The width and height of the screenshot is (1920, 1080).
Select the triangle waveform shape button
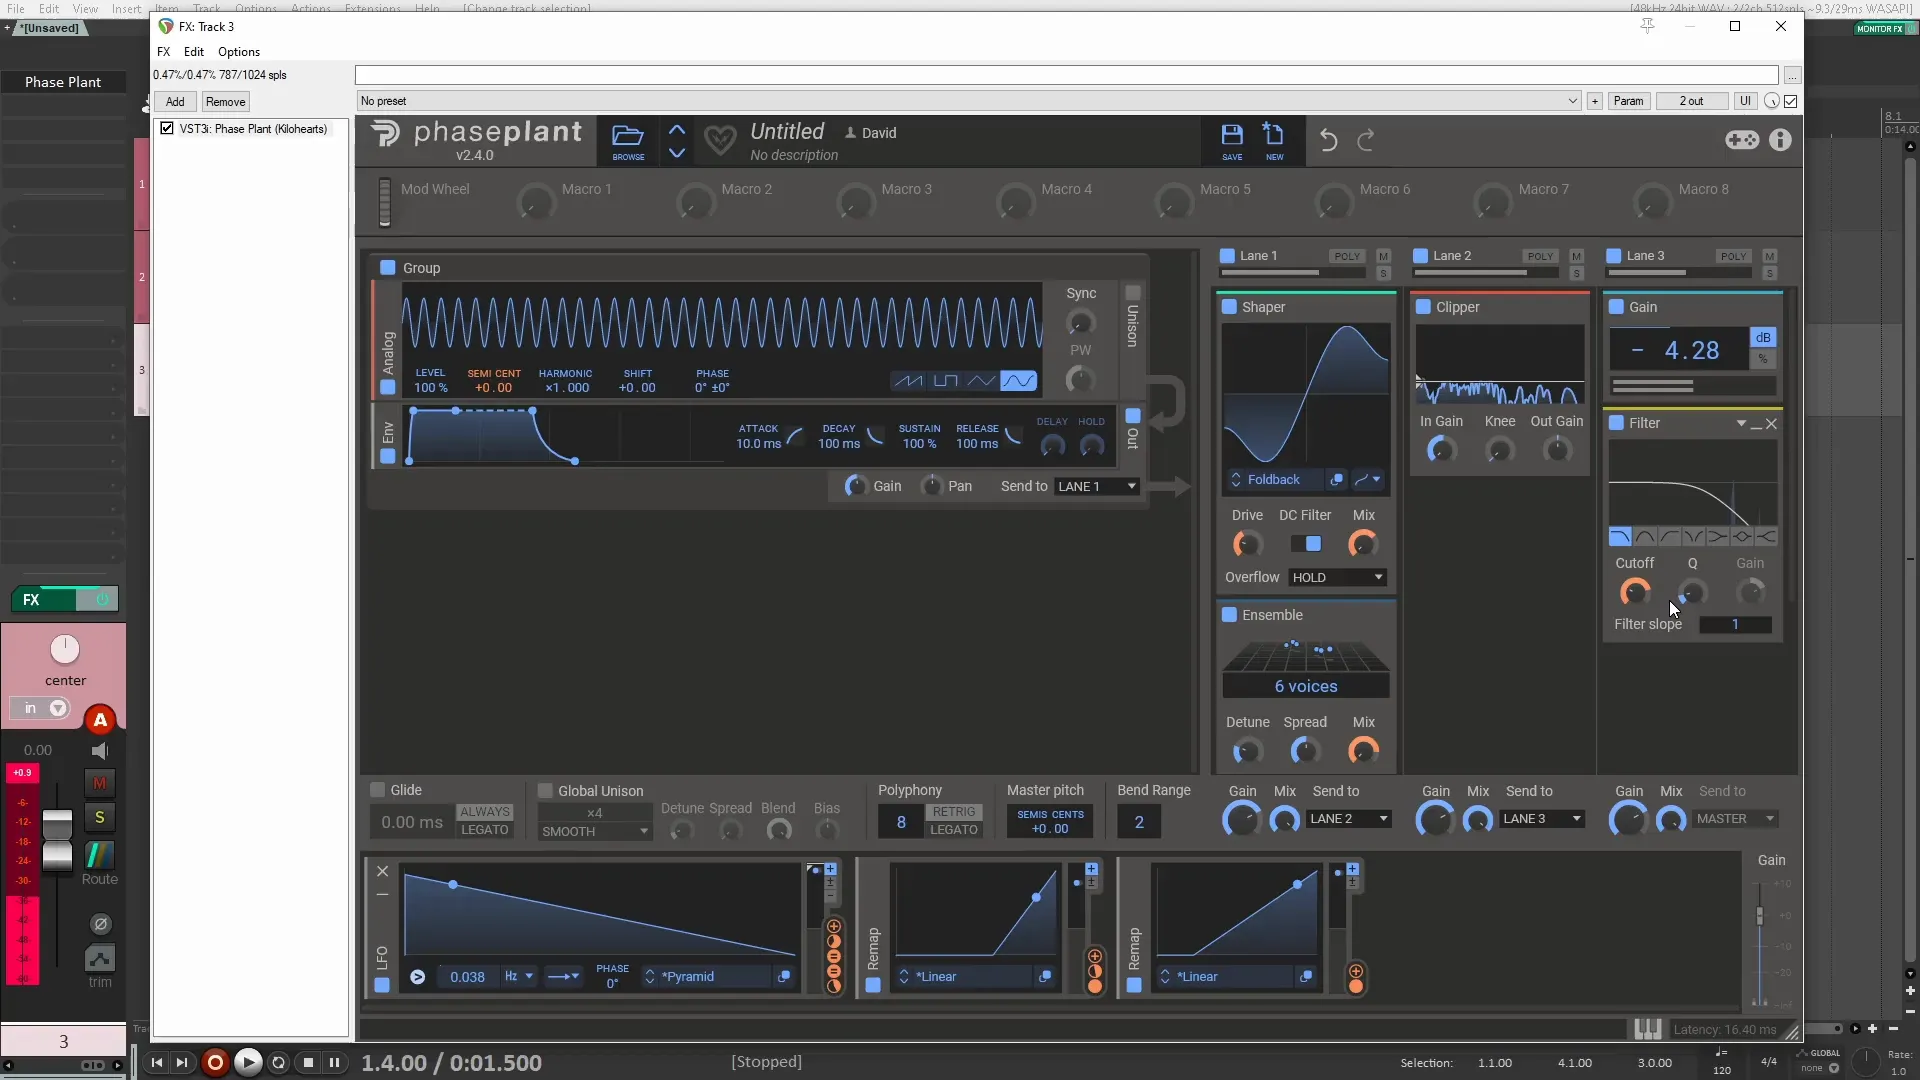coord(982,381)
